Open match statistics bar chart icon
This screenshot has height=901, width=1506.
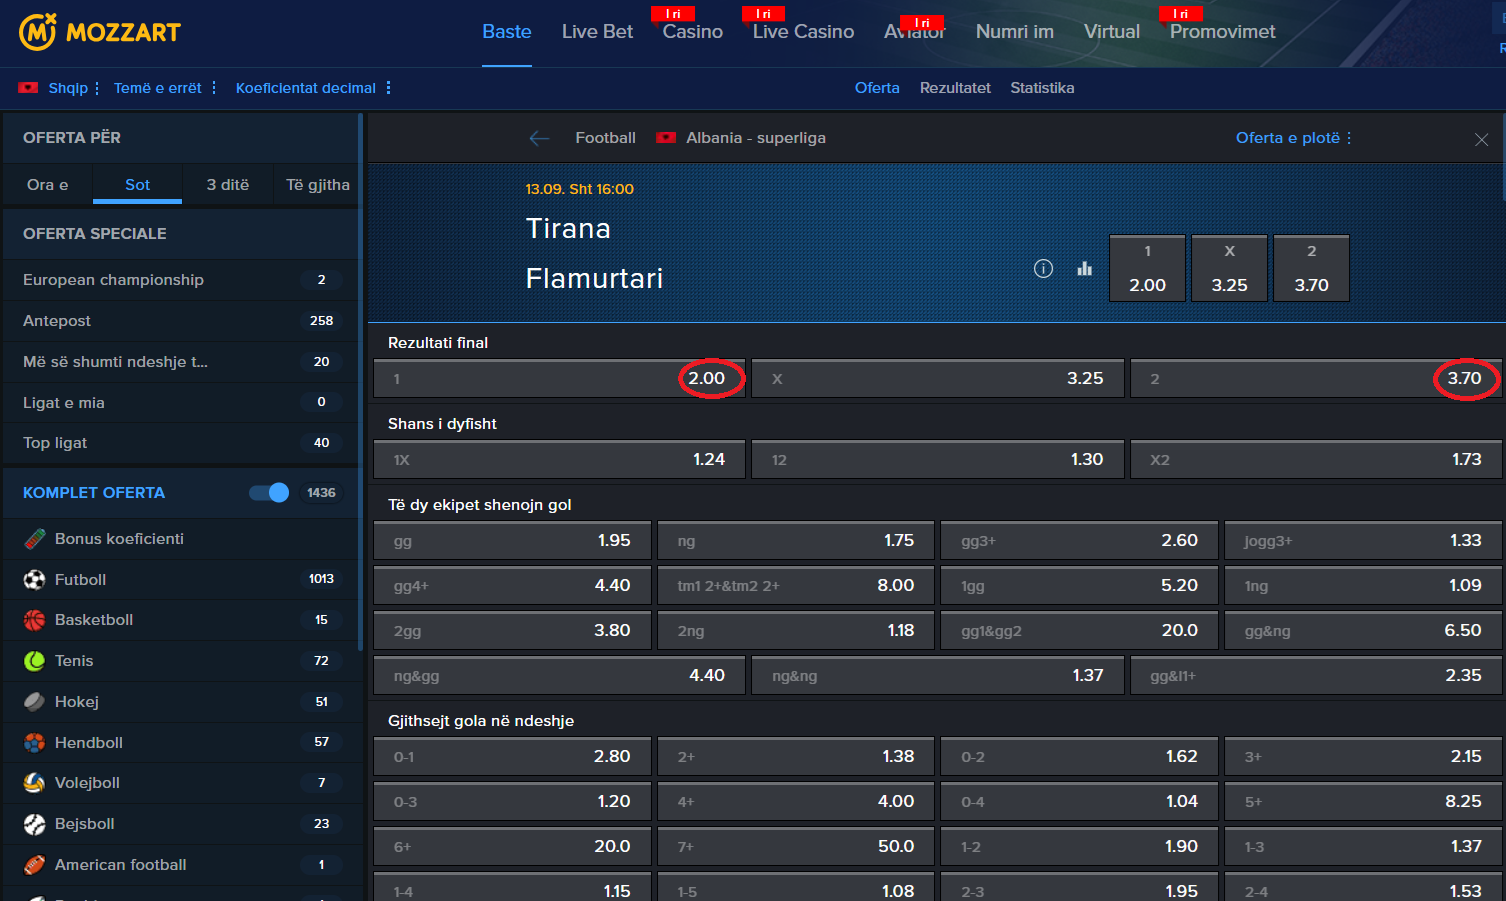coord(1085,268)
